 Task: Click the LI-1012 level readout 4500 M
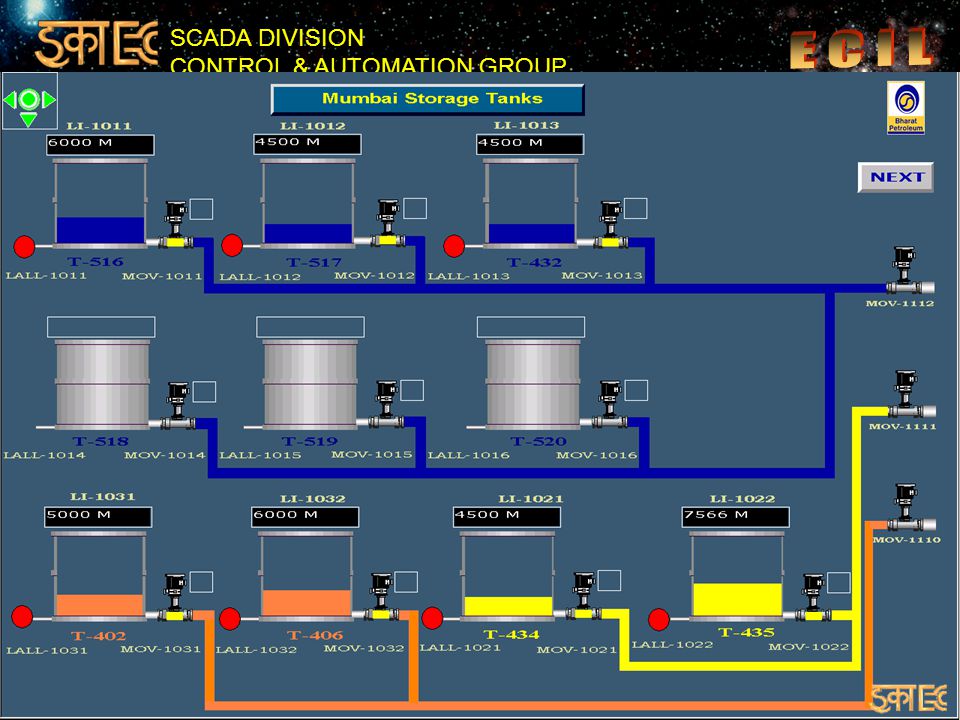coord(307,144)
